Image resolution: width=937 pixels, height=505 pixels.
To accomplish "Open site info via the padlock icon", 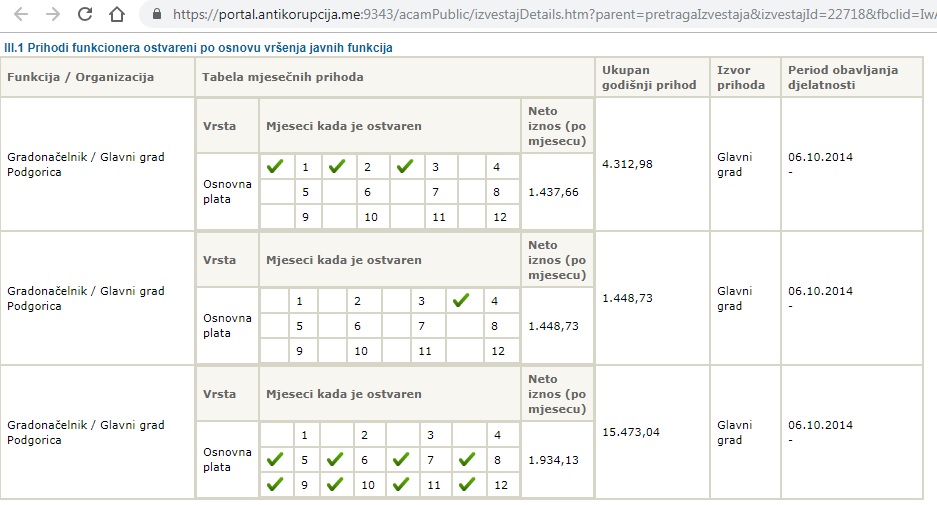I will pos(154,15).
